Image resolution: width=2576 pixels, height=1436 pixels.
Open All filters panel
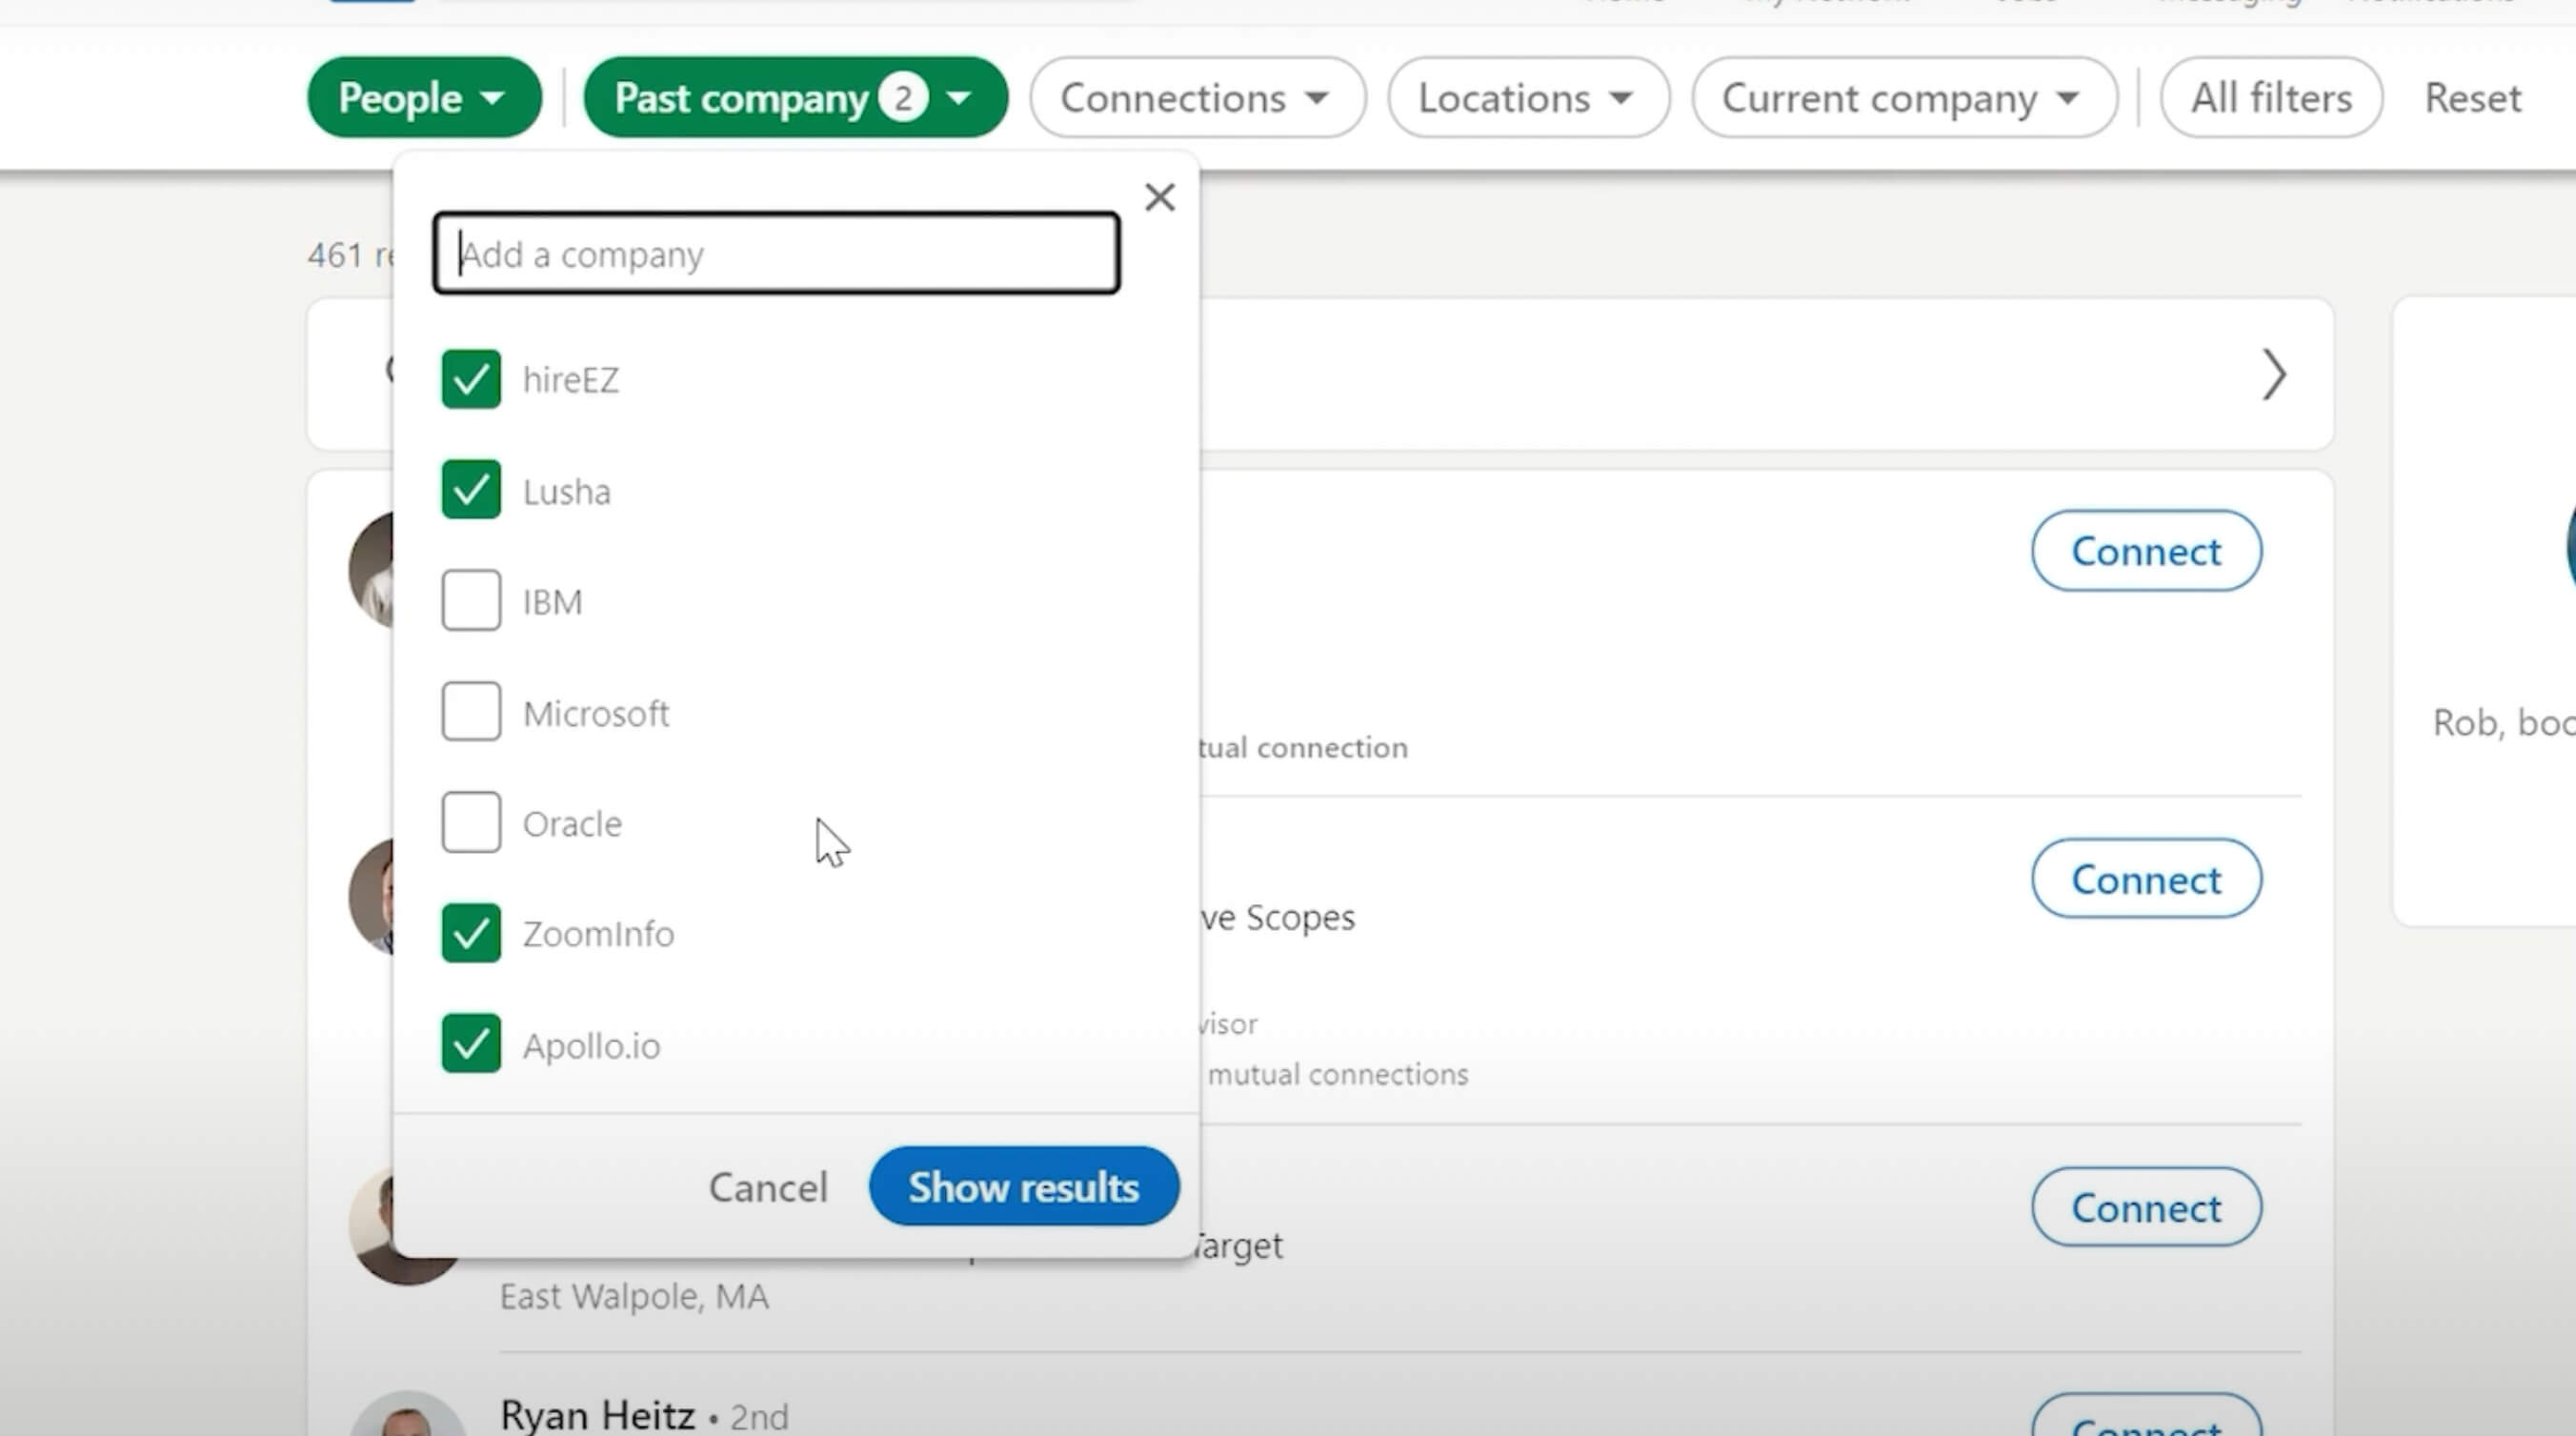[2270, 98]
